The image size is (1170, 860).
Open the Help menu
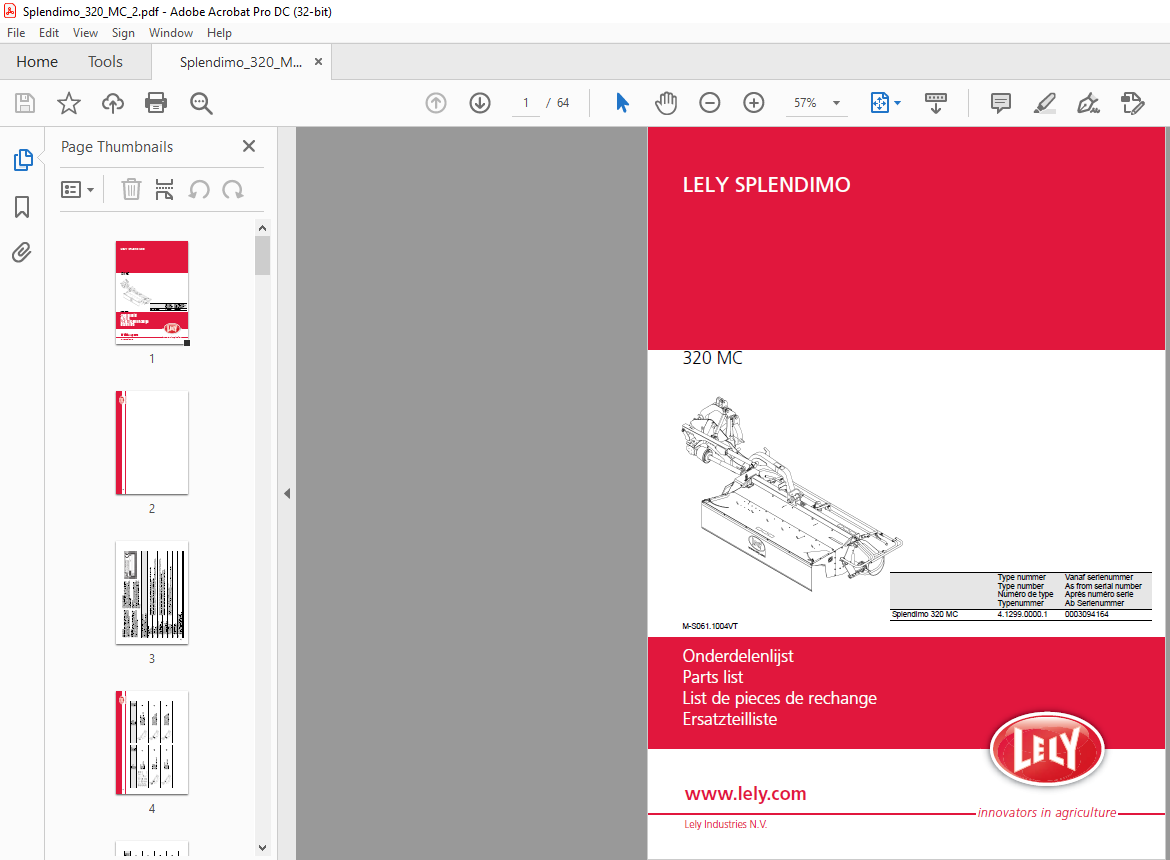tap(219, 33)
